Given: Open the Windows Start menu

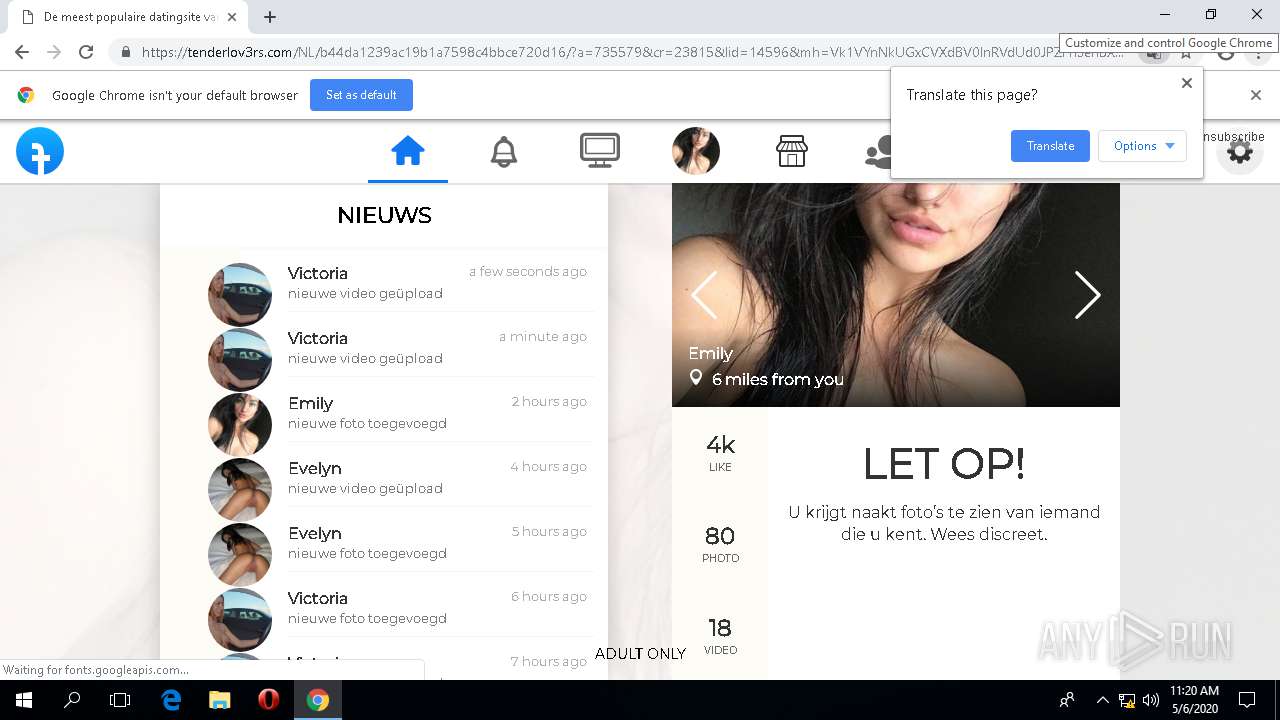Looking at the screenshot, I should click(x=24, y=700).
